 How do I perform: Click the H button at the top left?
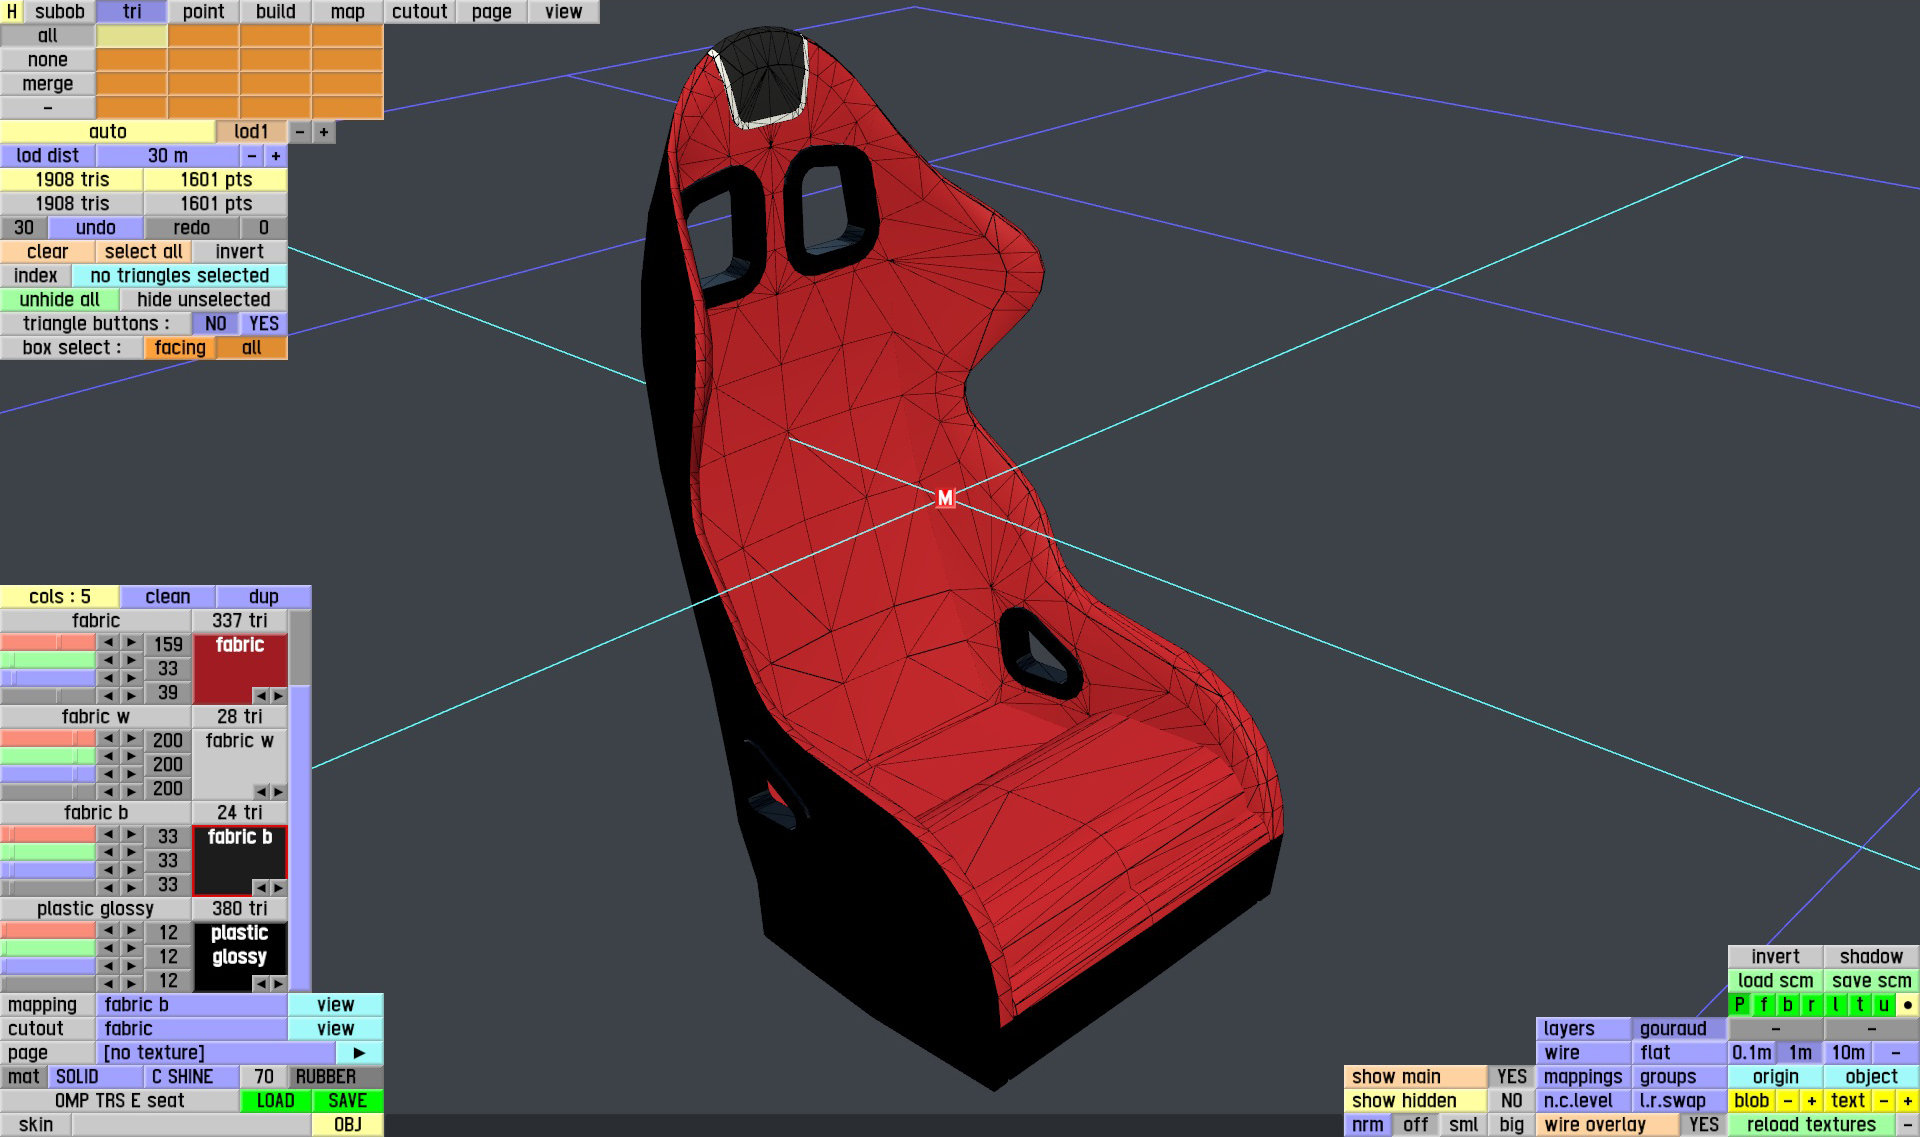(x=12, y=12)
